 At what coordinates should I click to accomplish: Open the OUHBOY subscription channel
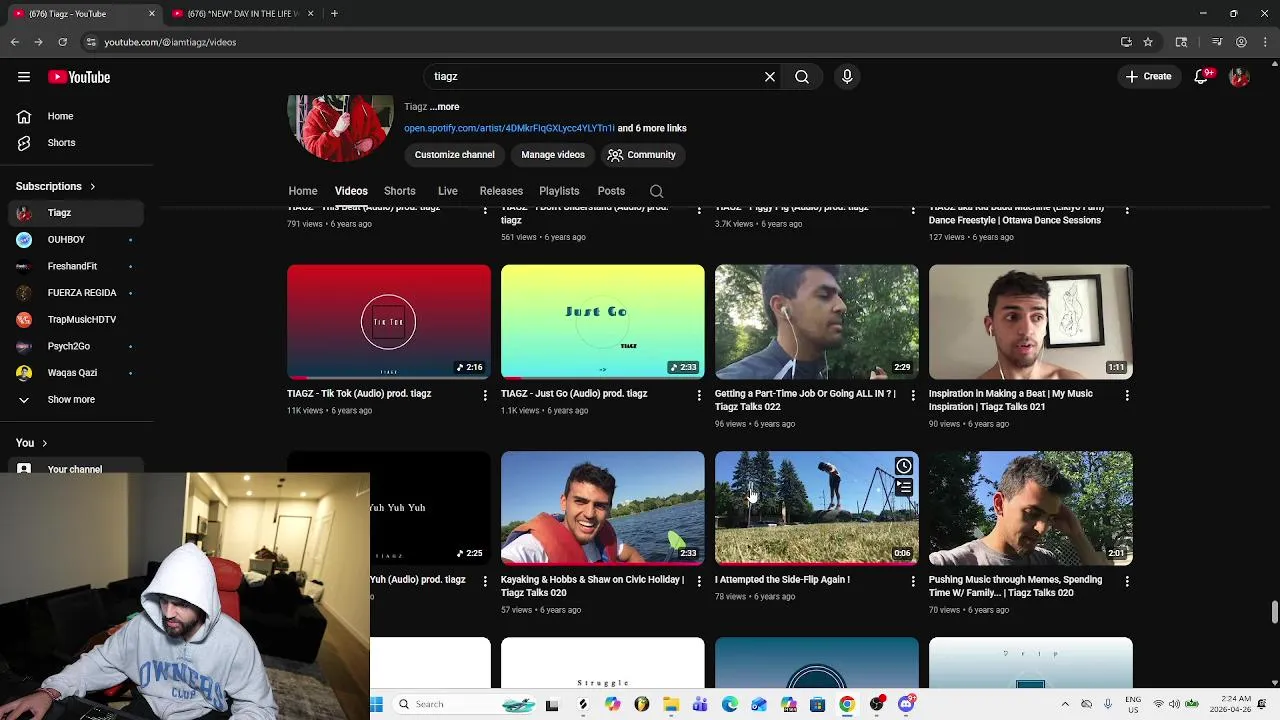click(76, 240)
